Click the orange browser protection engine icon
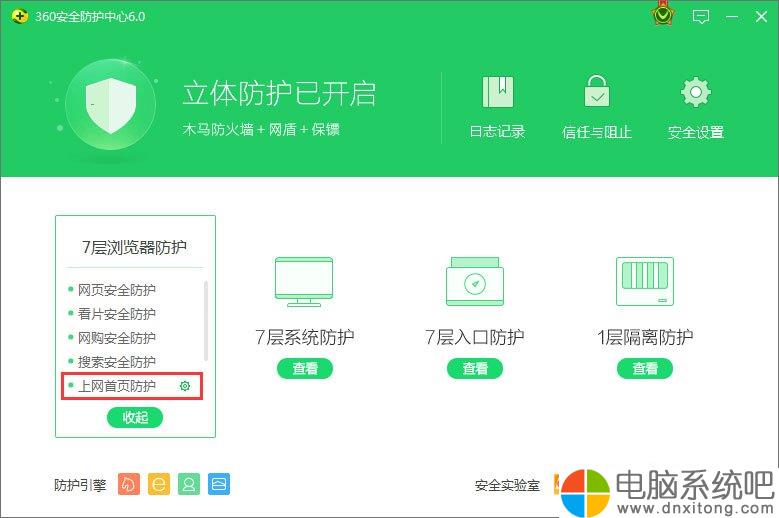779x518 pixels. (x=158, y=484)
